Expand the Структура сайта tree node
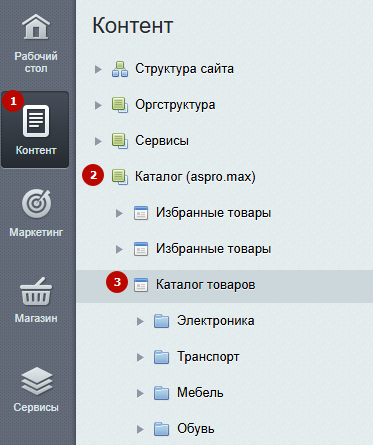The height and width of the screenshot is (445, 373). (x=98, y=69)
